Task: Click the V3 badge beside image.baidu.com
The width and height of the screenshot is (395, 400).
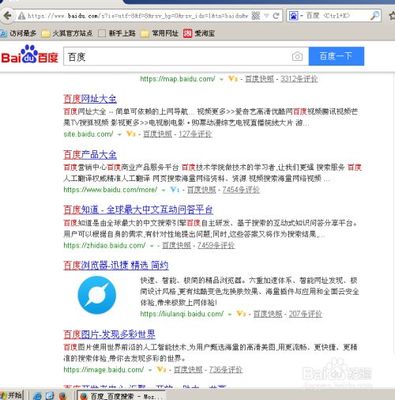Action: click(161, 370)
